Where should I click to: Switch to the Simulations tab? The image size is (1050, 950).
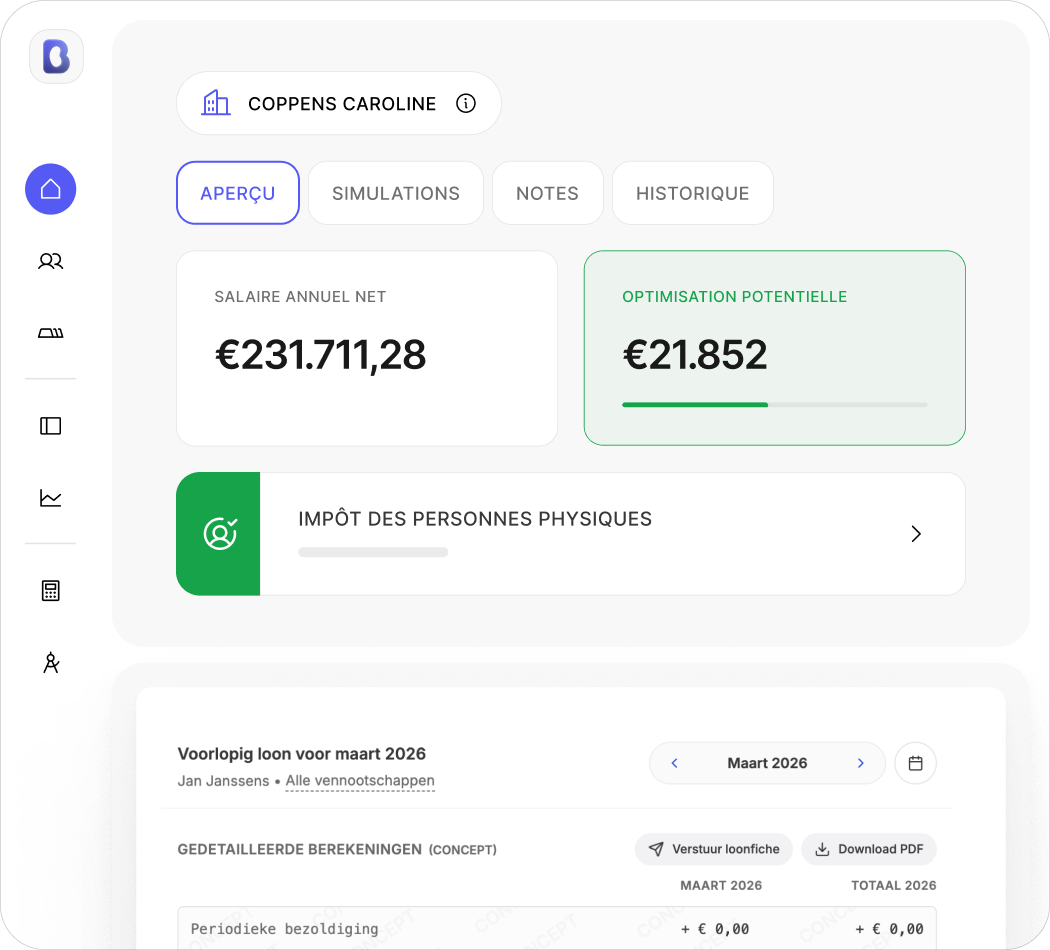click(x=396, y=193)
